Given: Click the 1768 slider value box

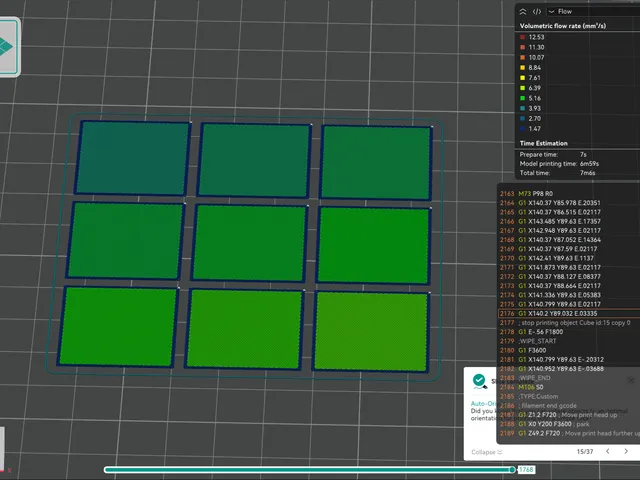Looking at the screenshot, I should (x=526, y=470).
